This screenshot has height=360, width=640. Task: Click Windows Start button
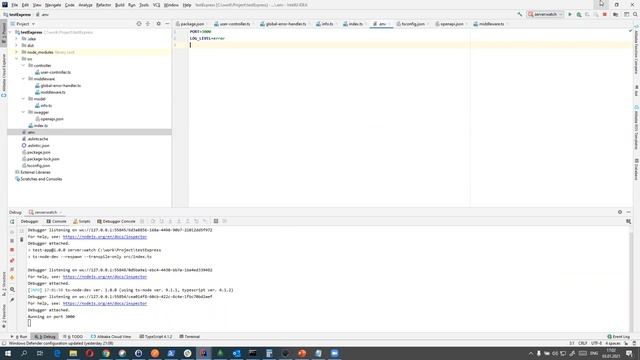pyautogui.click(x=8, y=353)
